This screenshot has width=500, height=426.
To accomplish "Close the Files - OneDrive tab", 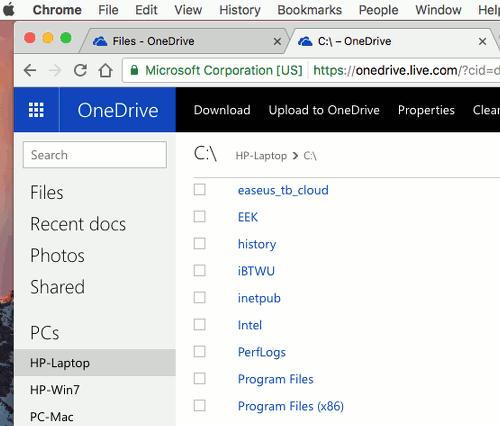I will coord(277,42).
